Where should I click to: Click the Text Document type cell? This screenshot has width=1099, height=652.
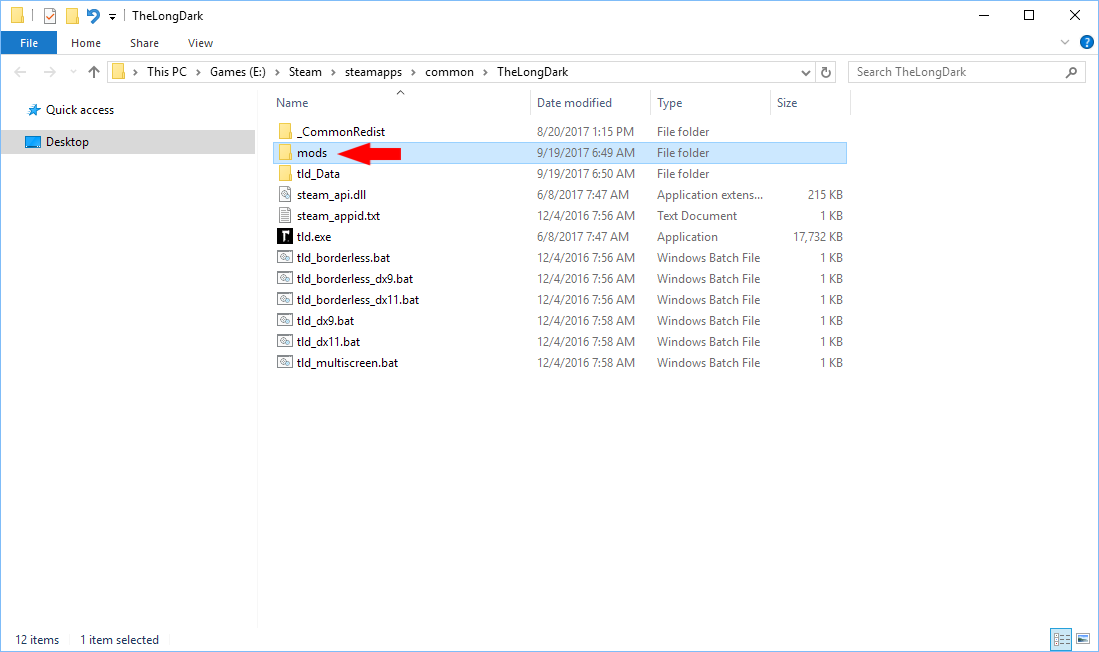coord(697,216)
